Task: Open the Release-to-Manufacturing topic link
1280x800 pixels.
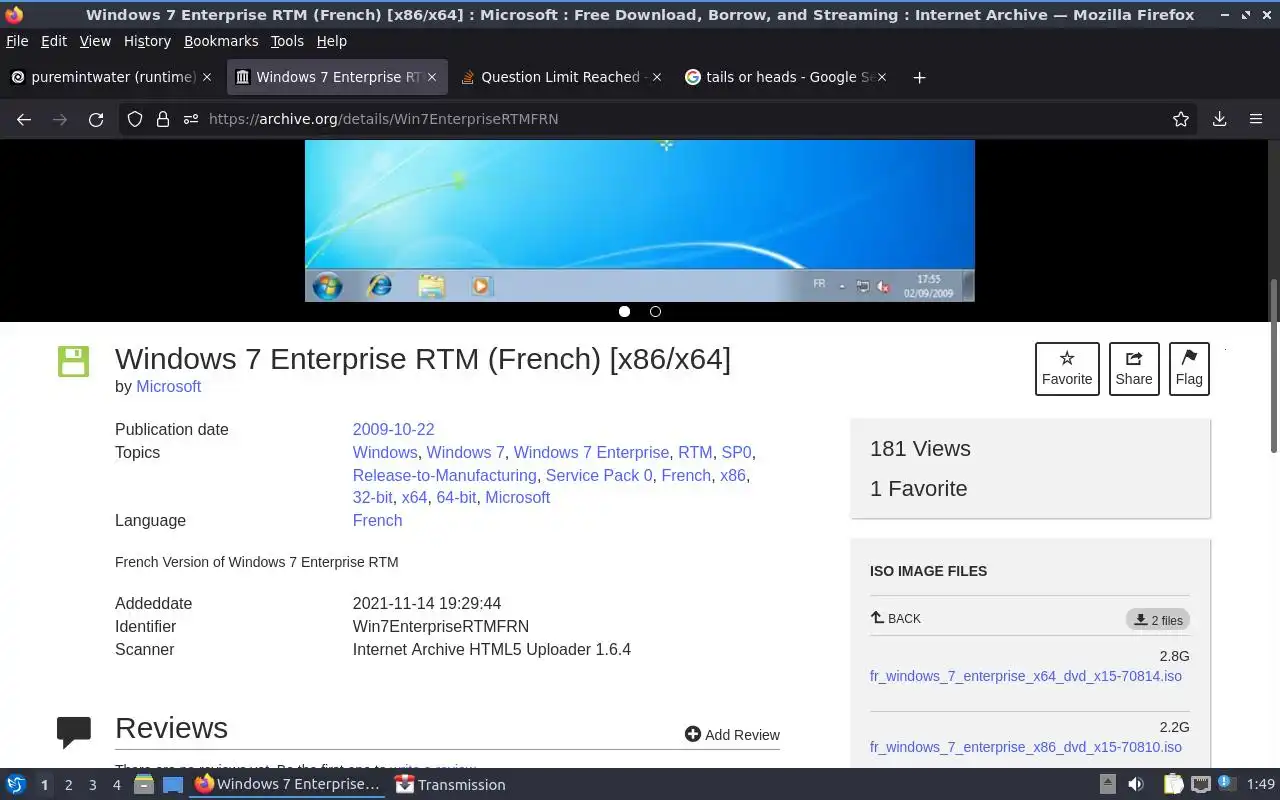Action: coord(444,475)
